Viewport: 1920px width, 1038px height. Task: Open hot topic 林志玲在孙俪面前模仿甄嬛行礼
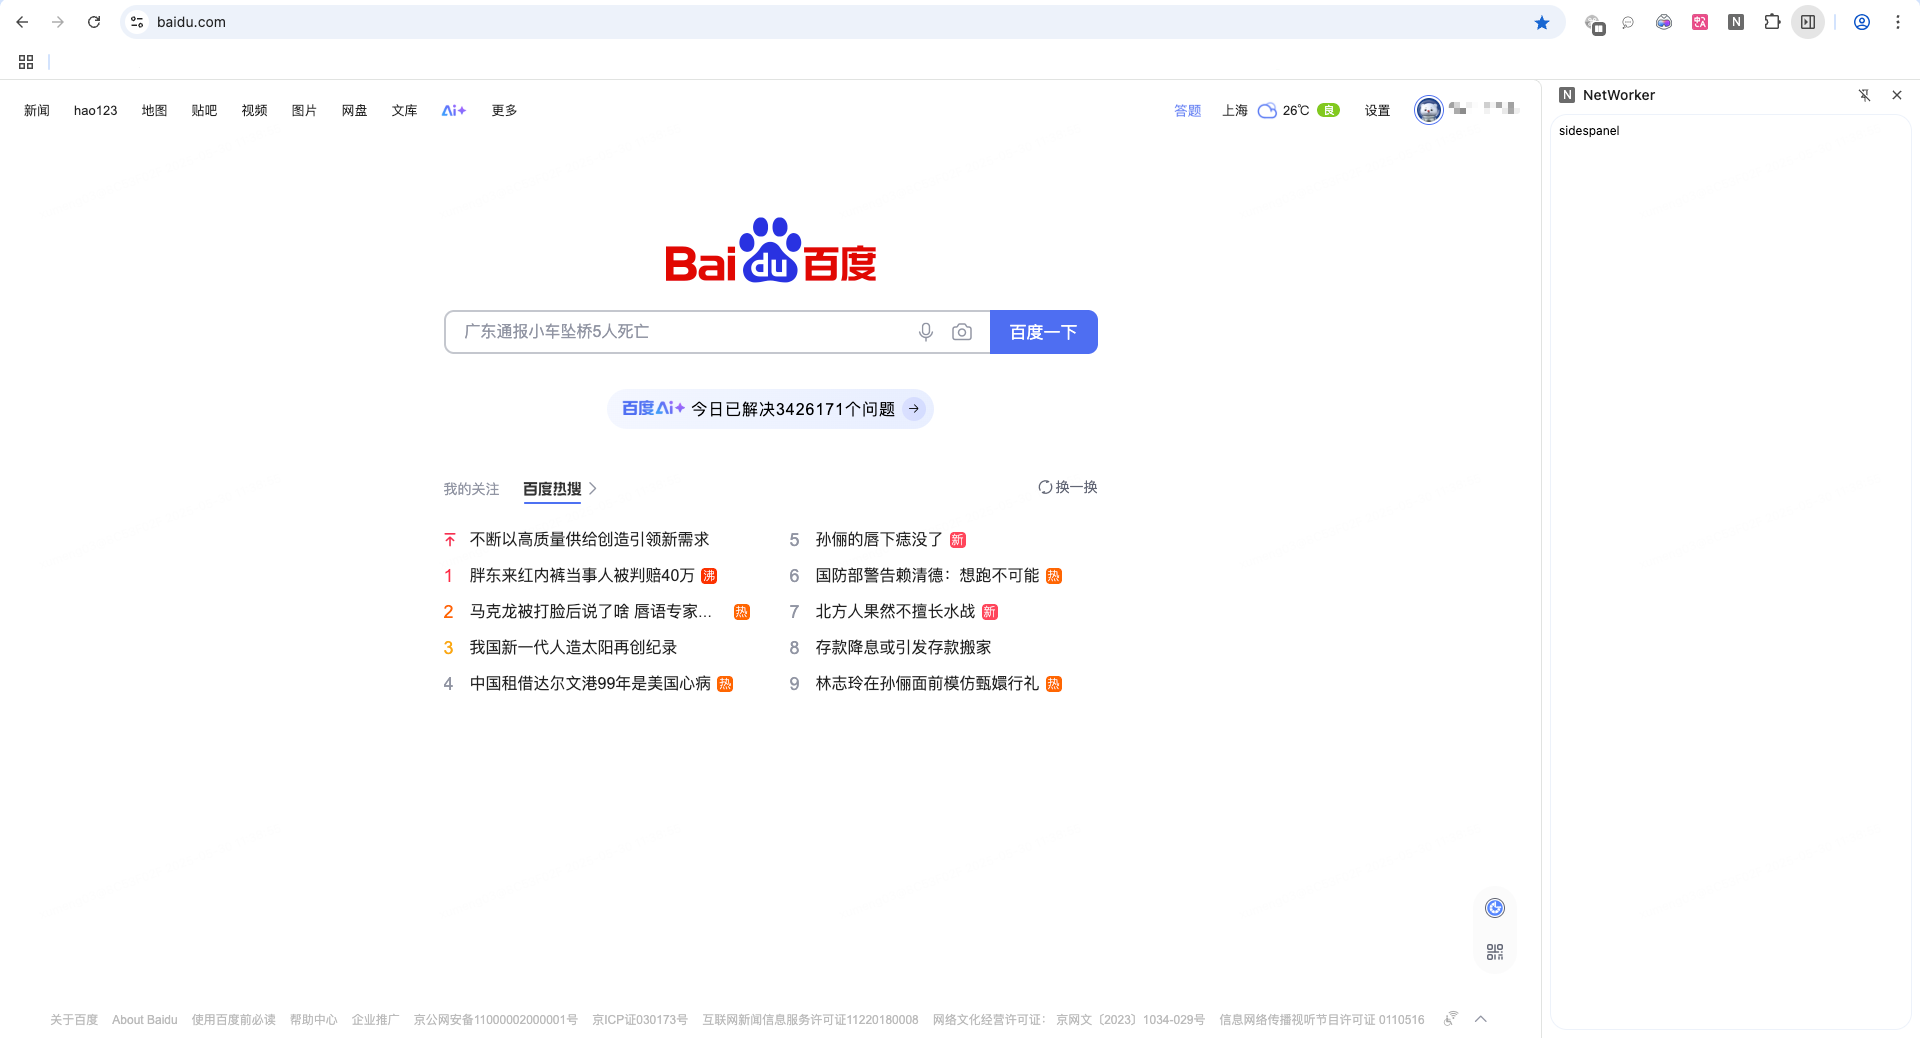click(927, 684)
